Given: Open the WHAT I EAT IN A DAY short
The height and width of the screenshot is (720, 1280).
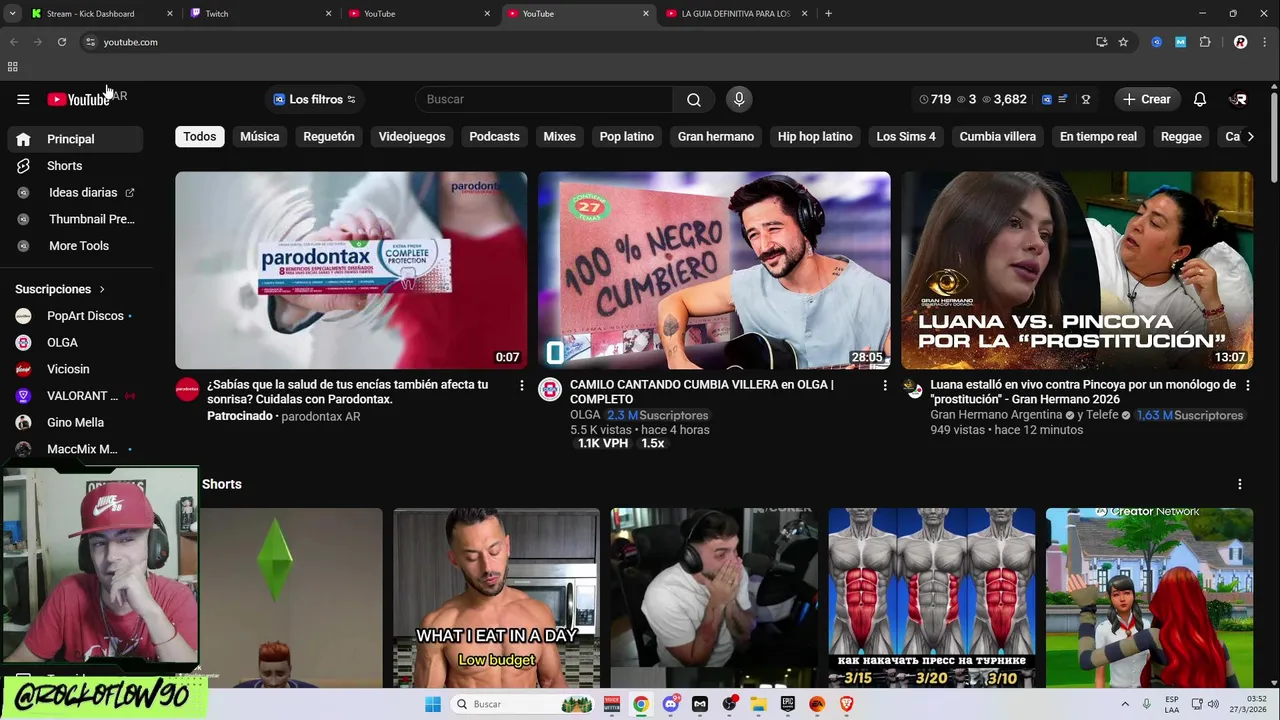Looking at the screenshot, I should (497, 598).
